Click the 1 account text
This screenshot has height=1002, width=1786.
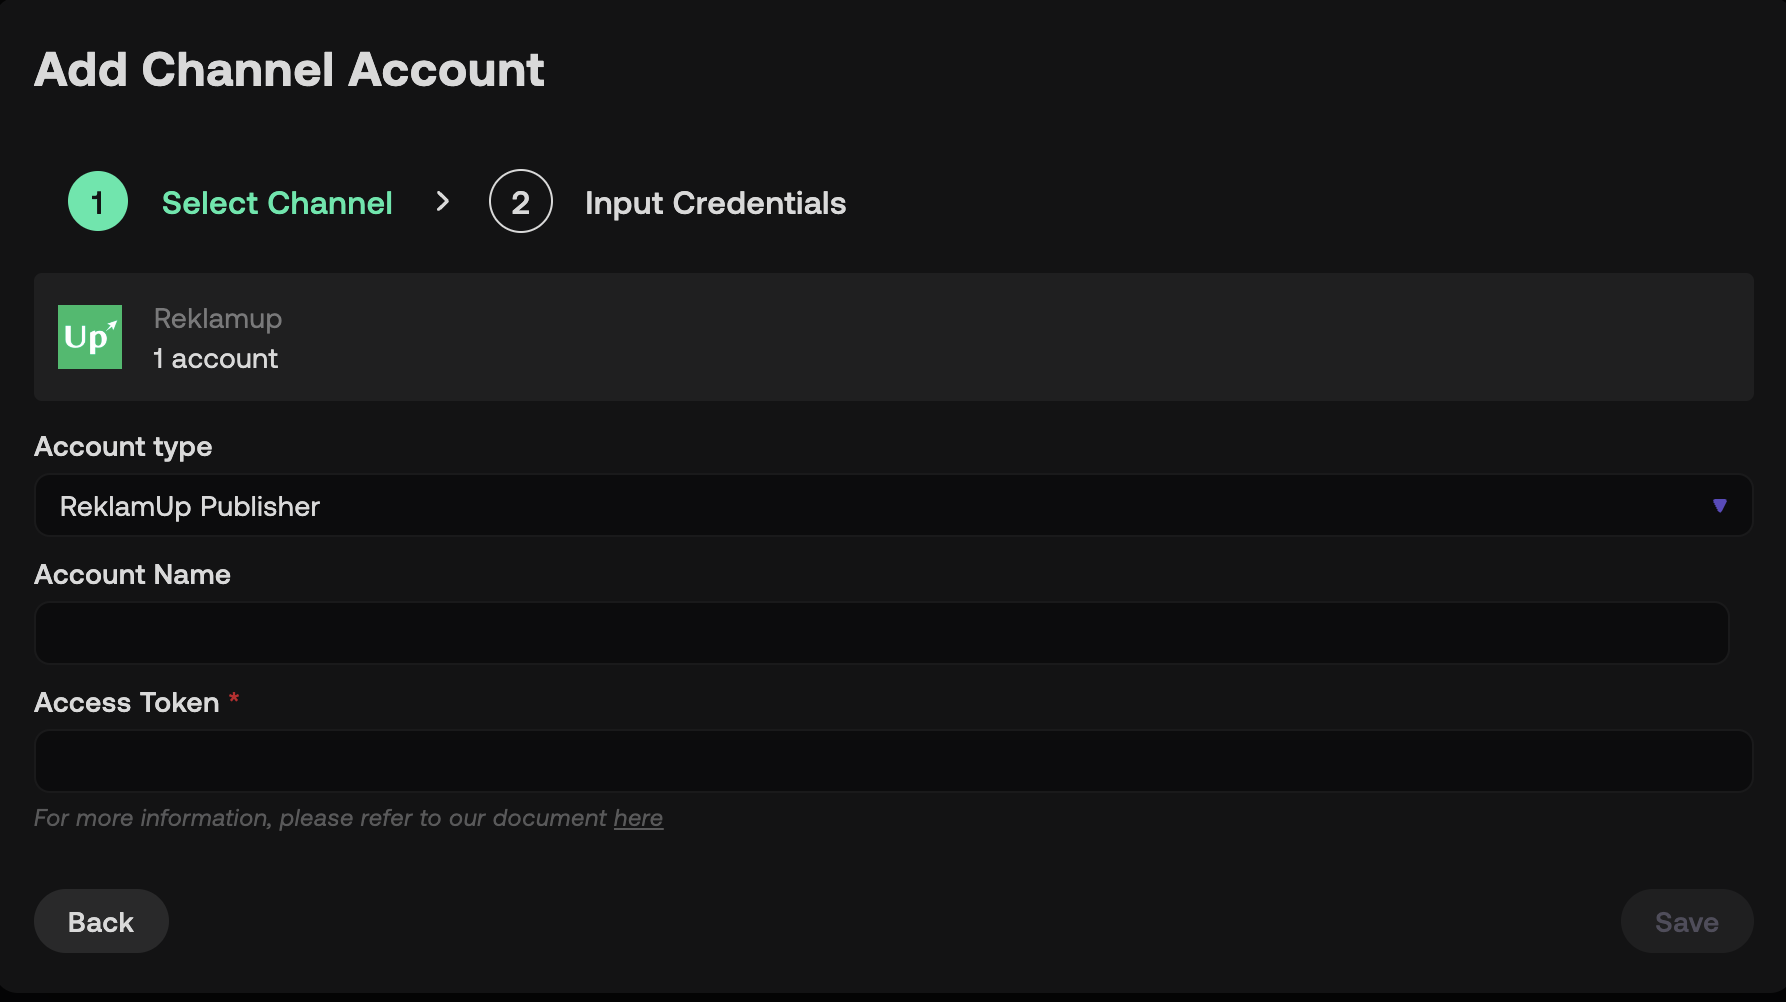click(x=215, y=358)
